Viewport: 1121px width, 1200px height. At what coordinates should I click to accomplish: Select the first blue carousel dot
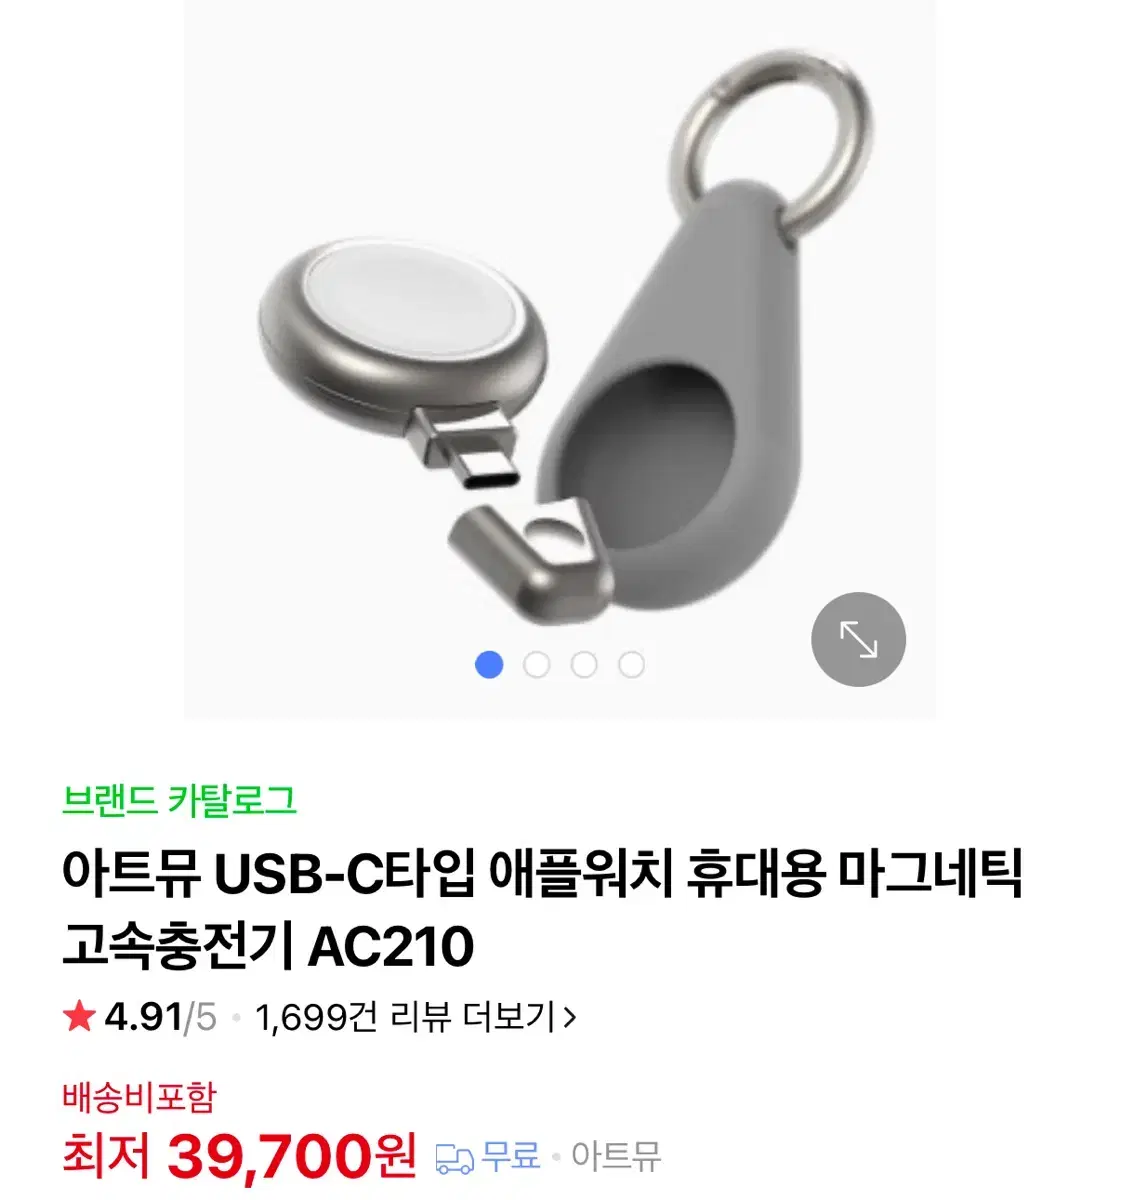pyautogui.click(x=489, y=664)
